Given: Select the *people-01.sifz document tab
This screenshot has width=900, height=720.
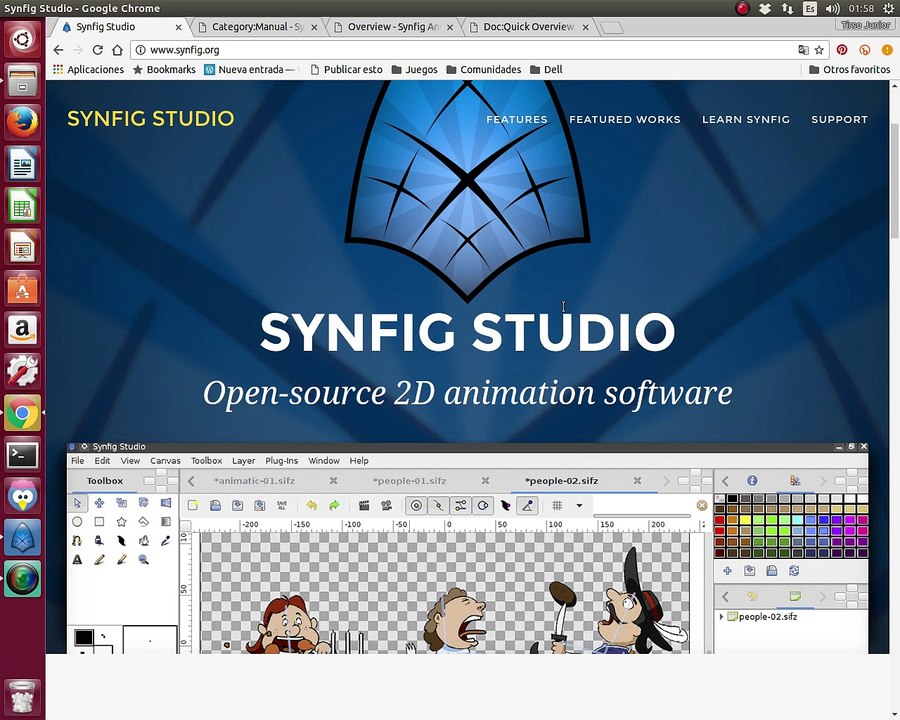Looking at the screenshot, I should [x=410, y=481].
